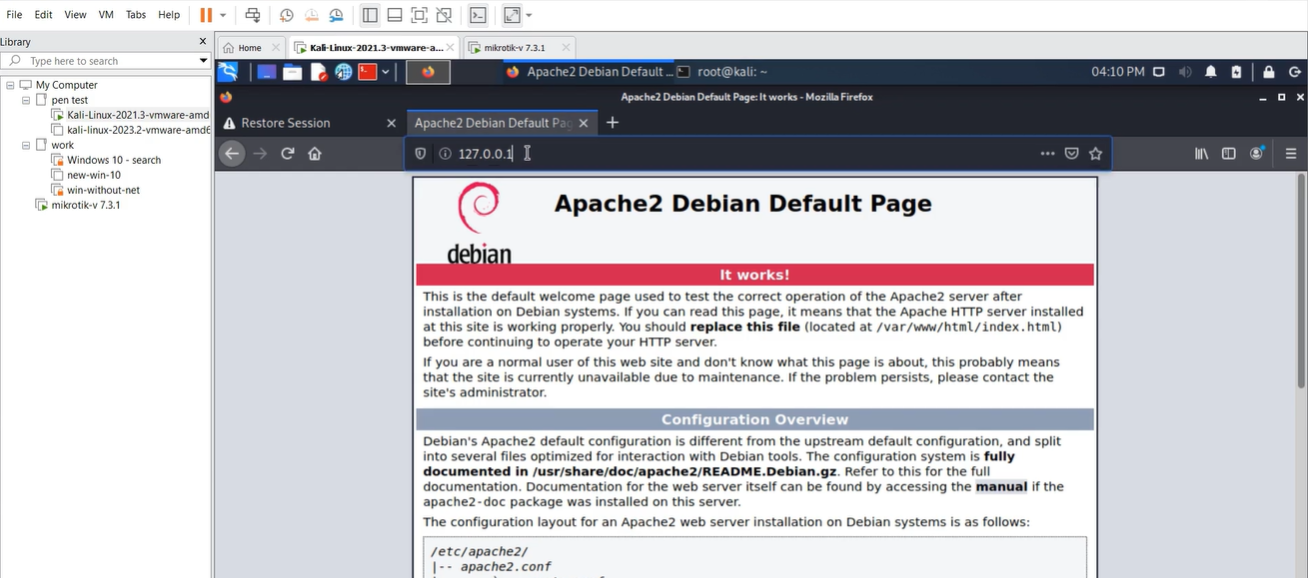Open the Firefox library icon
This screenshot has height=578, width=1308.
click(1202, 154)
